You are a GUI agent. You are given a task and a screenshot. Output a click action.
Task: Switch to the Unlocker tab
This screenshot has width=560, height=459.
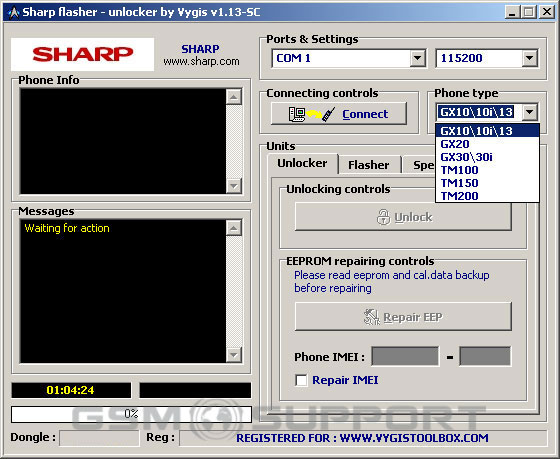(302, 164)
